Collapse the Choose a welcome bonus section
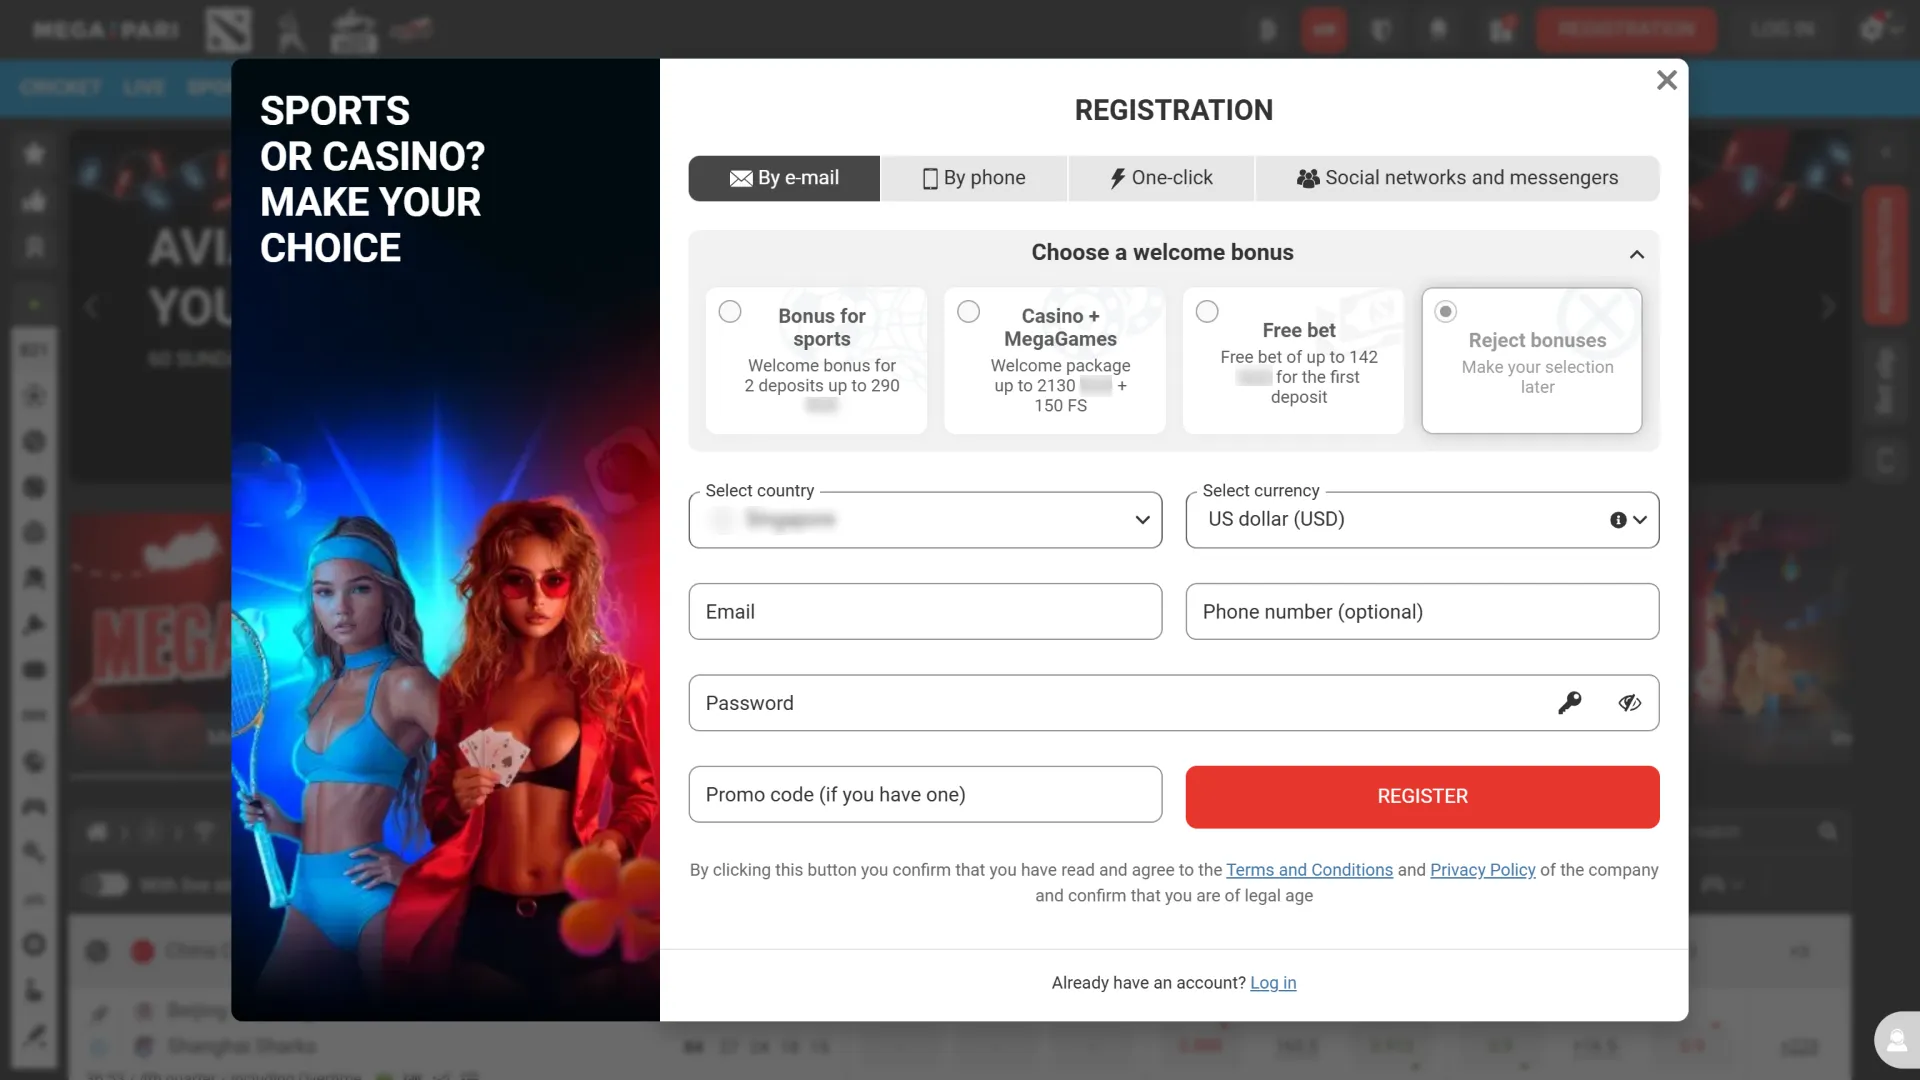Screen dimensions: 1920x1080 (1637, 254)
